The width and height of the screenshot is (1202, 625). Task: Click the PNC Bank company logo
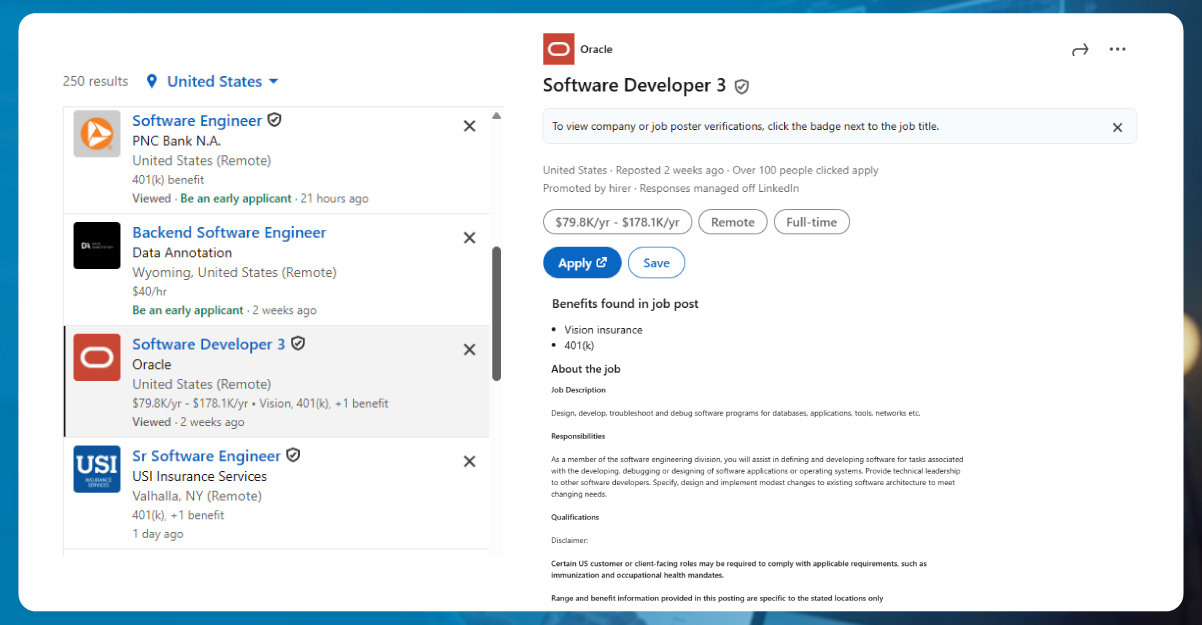point(97,134)
